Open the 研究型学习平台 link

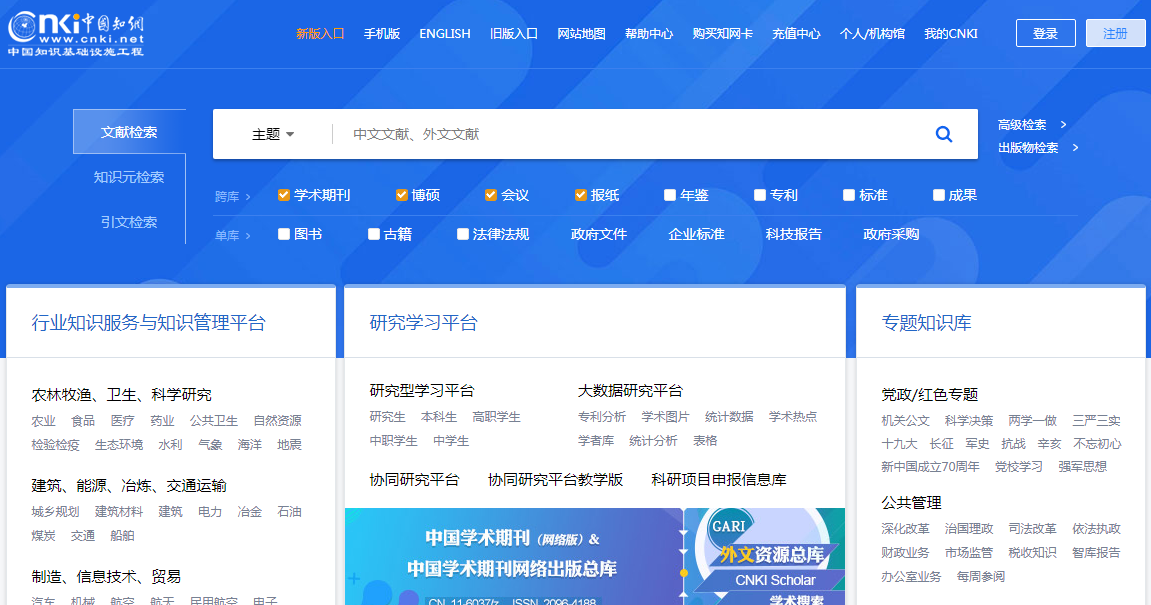[422, 391]
